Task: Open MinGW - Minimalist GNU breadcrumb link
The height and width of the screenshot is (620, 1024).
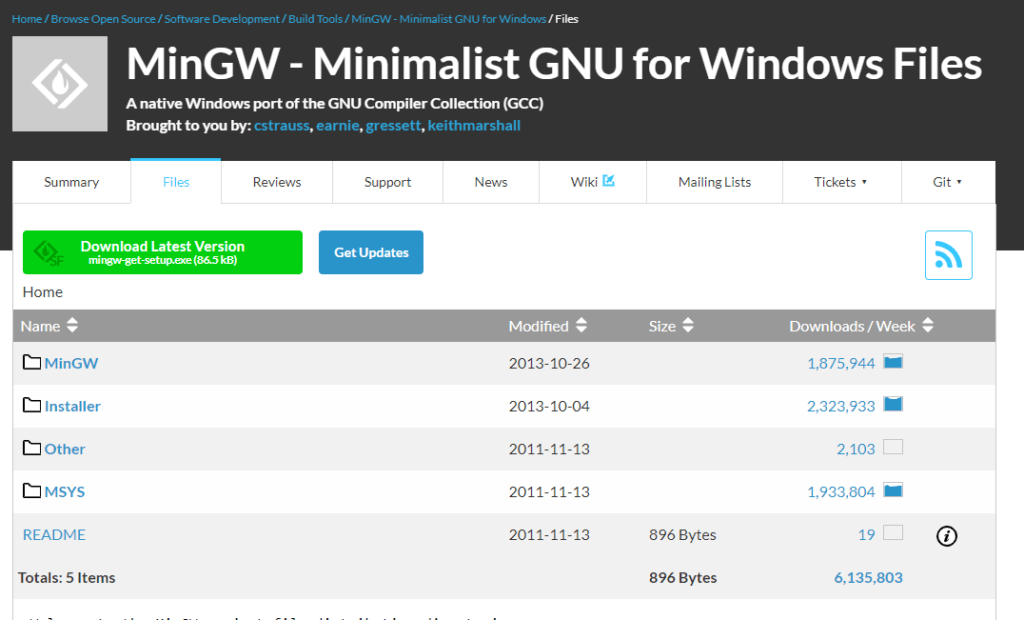Action: [x=449, y=19]
